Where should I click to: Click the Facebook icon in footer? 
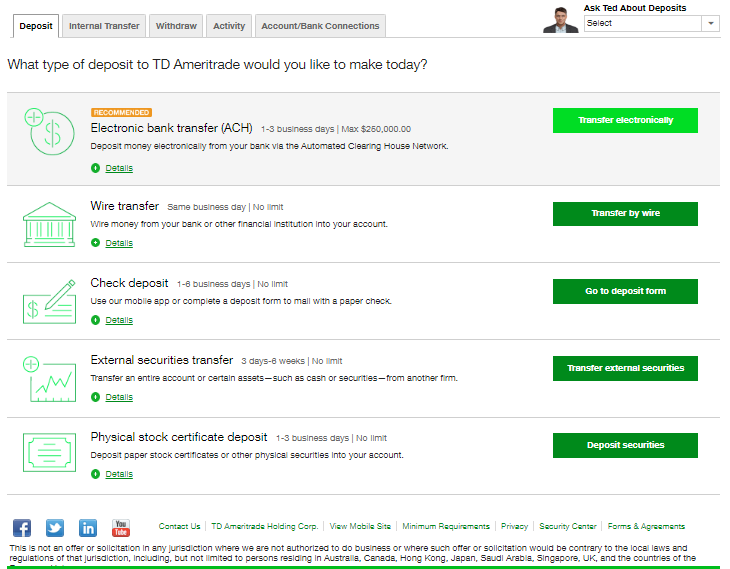coord(22,528)
